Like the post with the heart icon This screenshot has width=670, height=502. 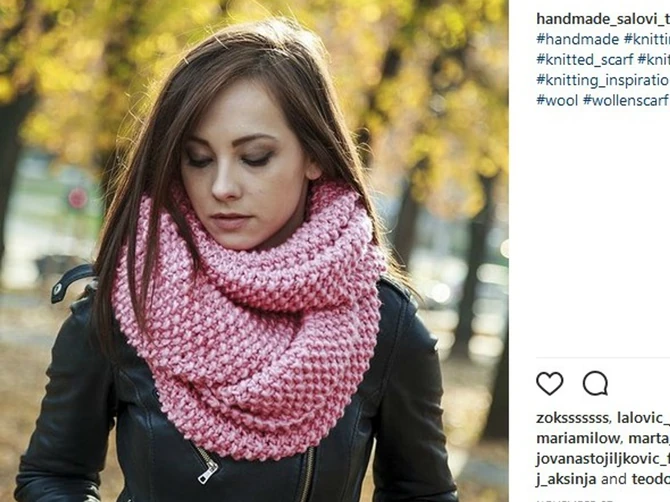(x=550, y=383)
